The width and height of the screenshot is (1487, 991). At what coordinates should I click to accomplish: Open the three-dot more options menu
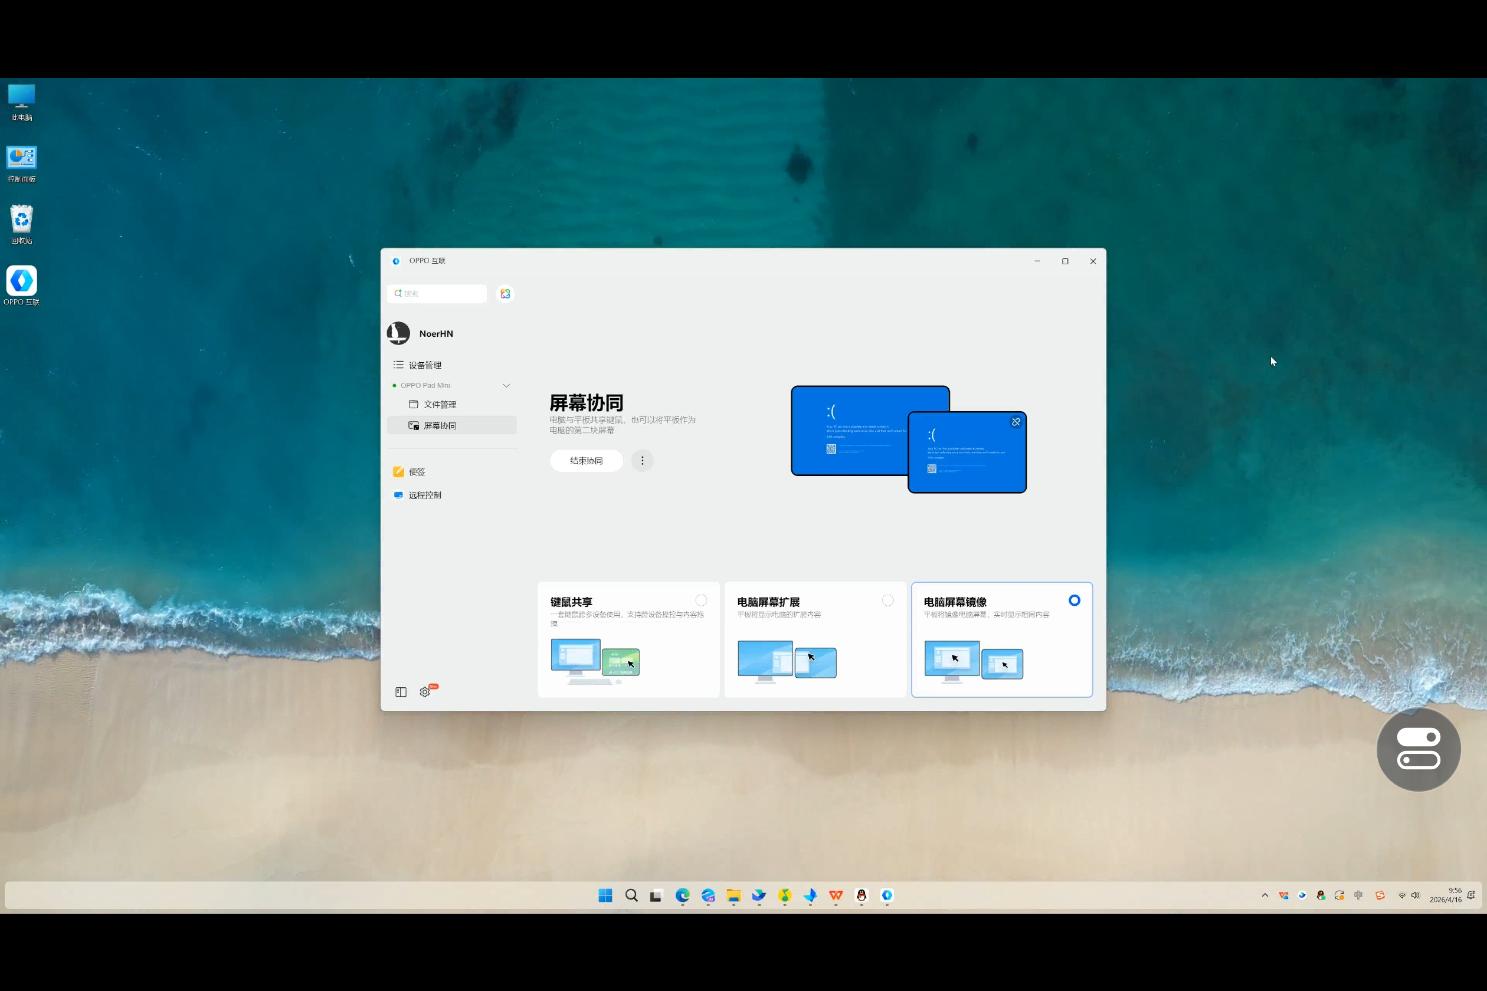pyautogui.click(x=642, y=461)
